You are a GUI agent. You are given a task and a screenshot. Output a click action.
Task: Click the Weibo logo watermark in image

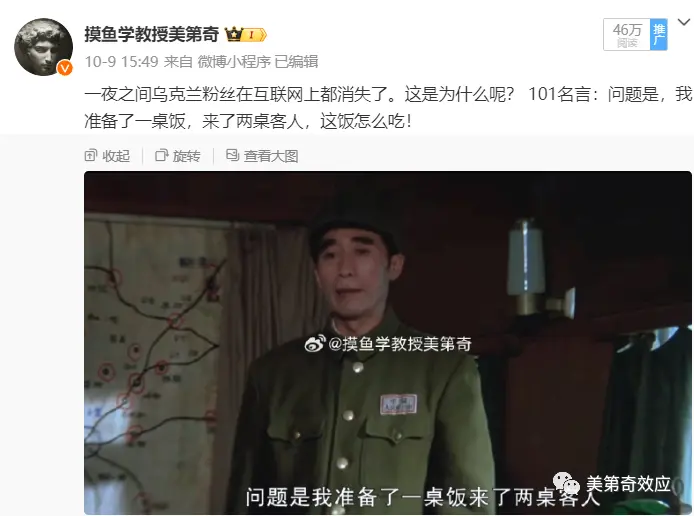(314, 344)
